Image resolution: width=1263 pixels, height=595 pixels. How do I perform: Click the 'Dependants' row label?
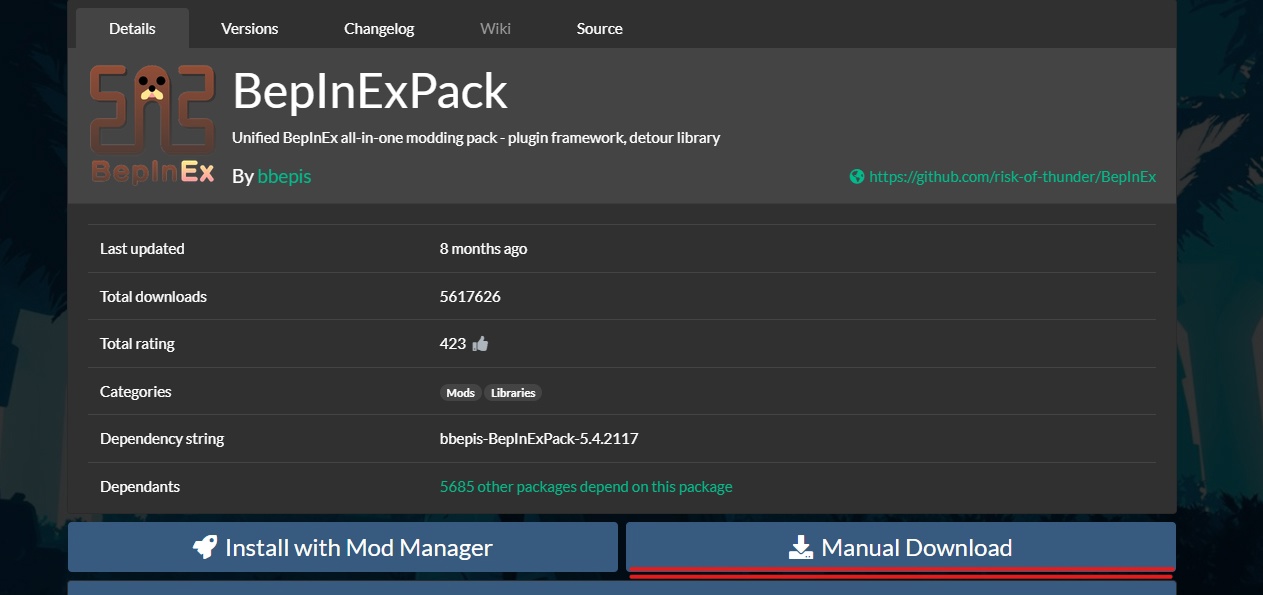tap(140, 487)
